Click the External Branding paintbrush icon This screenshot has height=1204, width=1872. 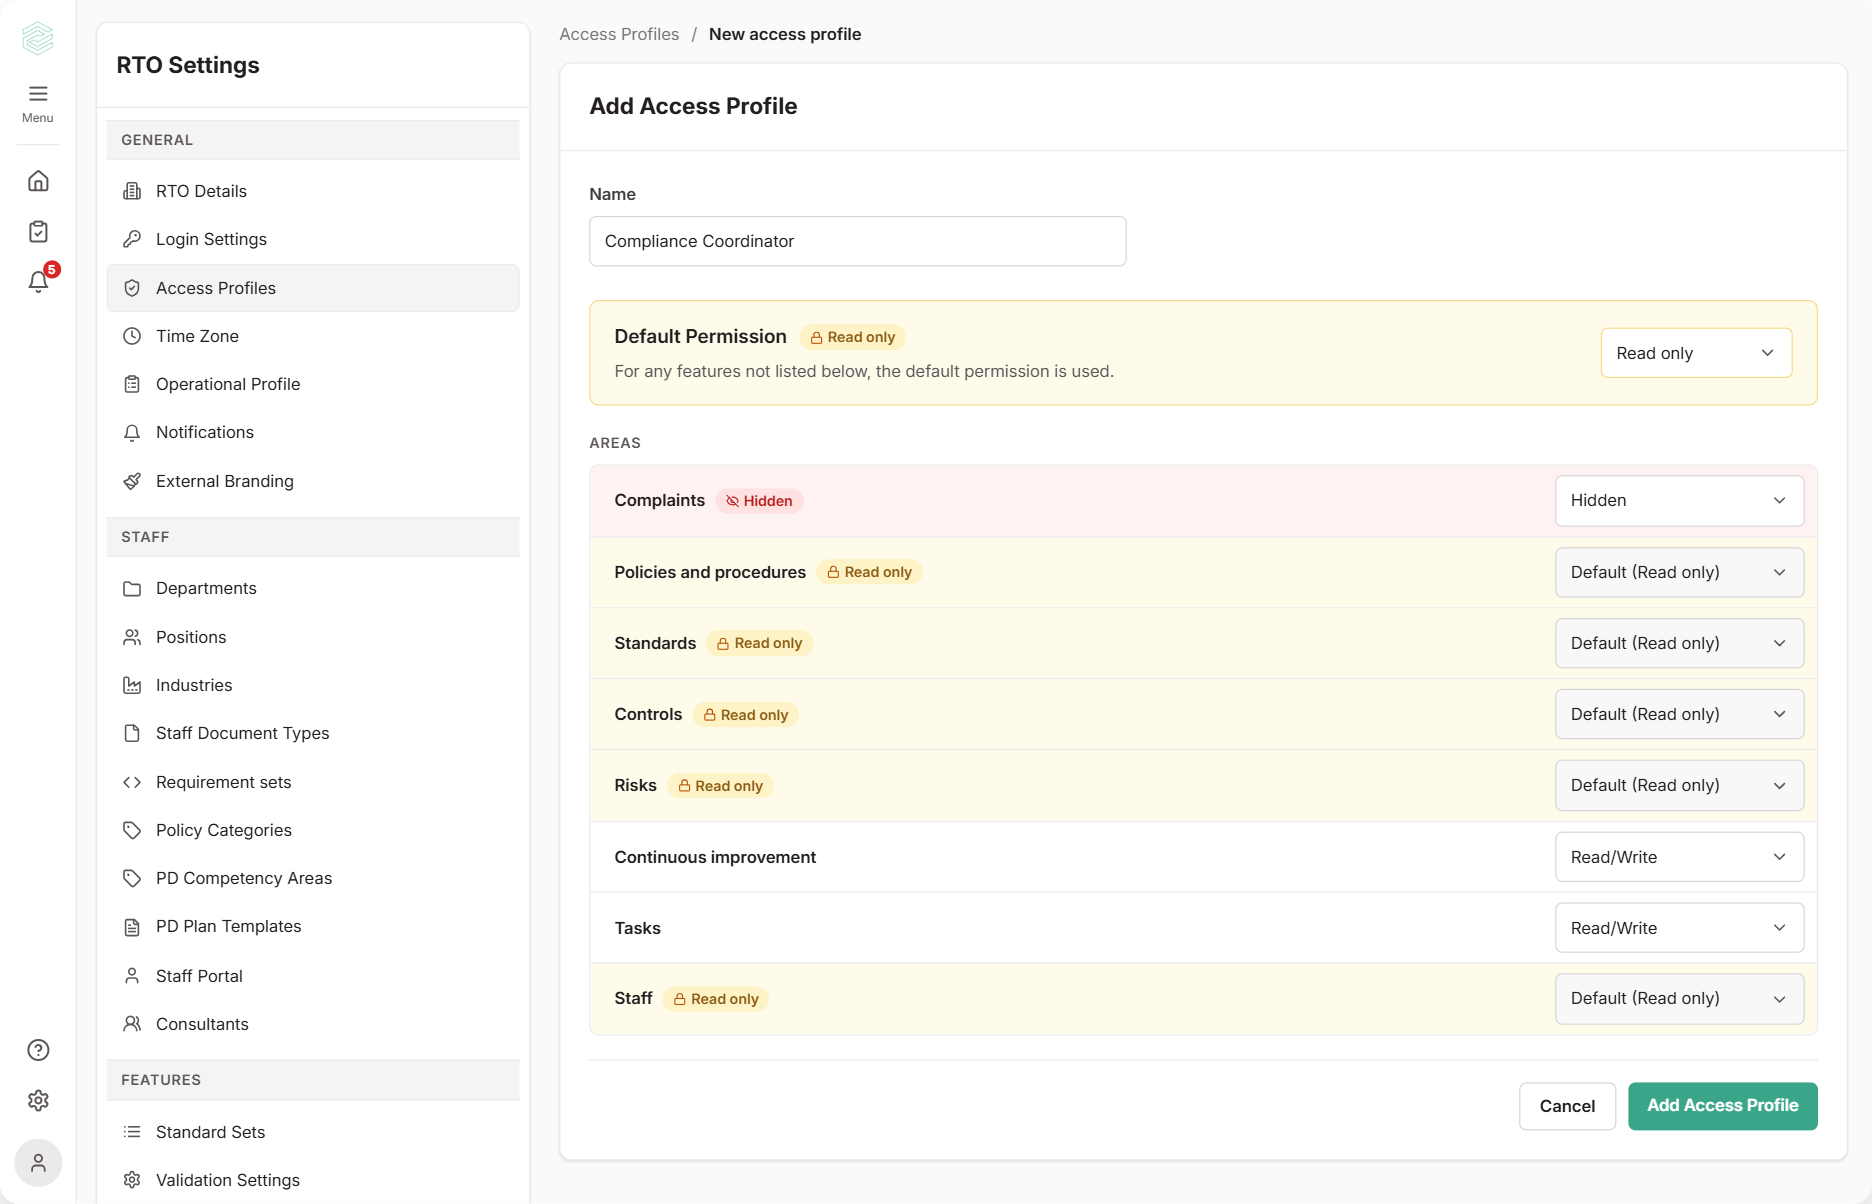tap(132, 481)
